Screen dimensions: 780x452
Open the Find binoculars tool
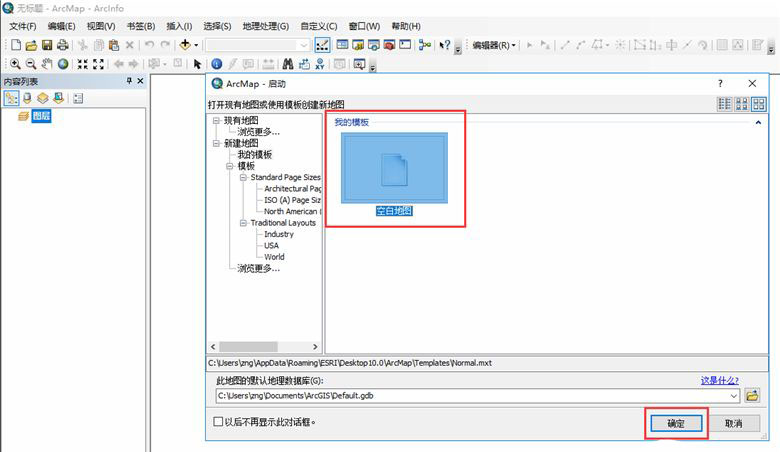pyautogui.click(x=288, y=64)
